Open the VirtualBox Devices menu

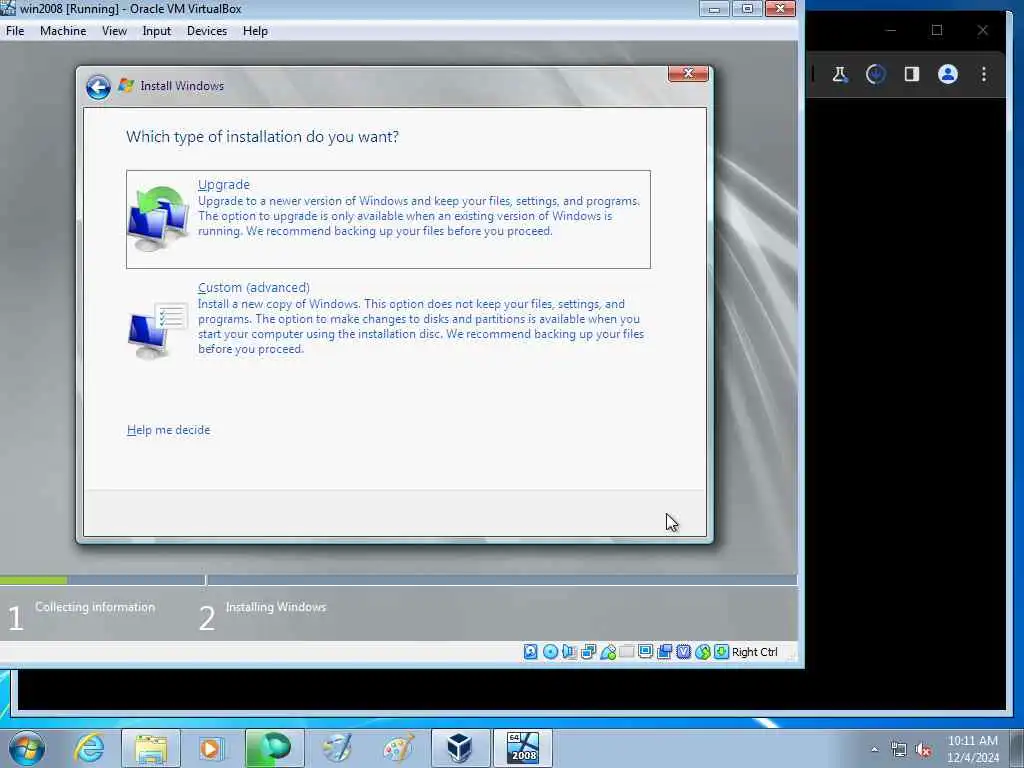click(207, 31)
